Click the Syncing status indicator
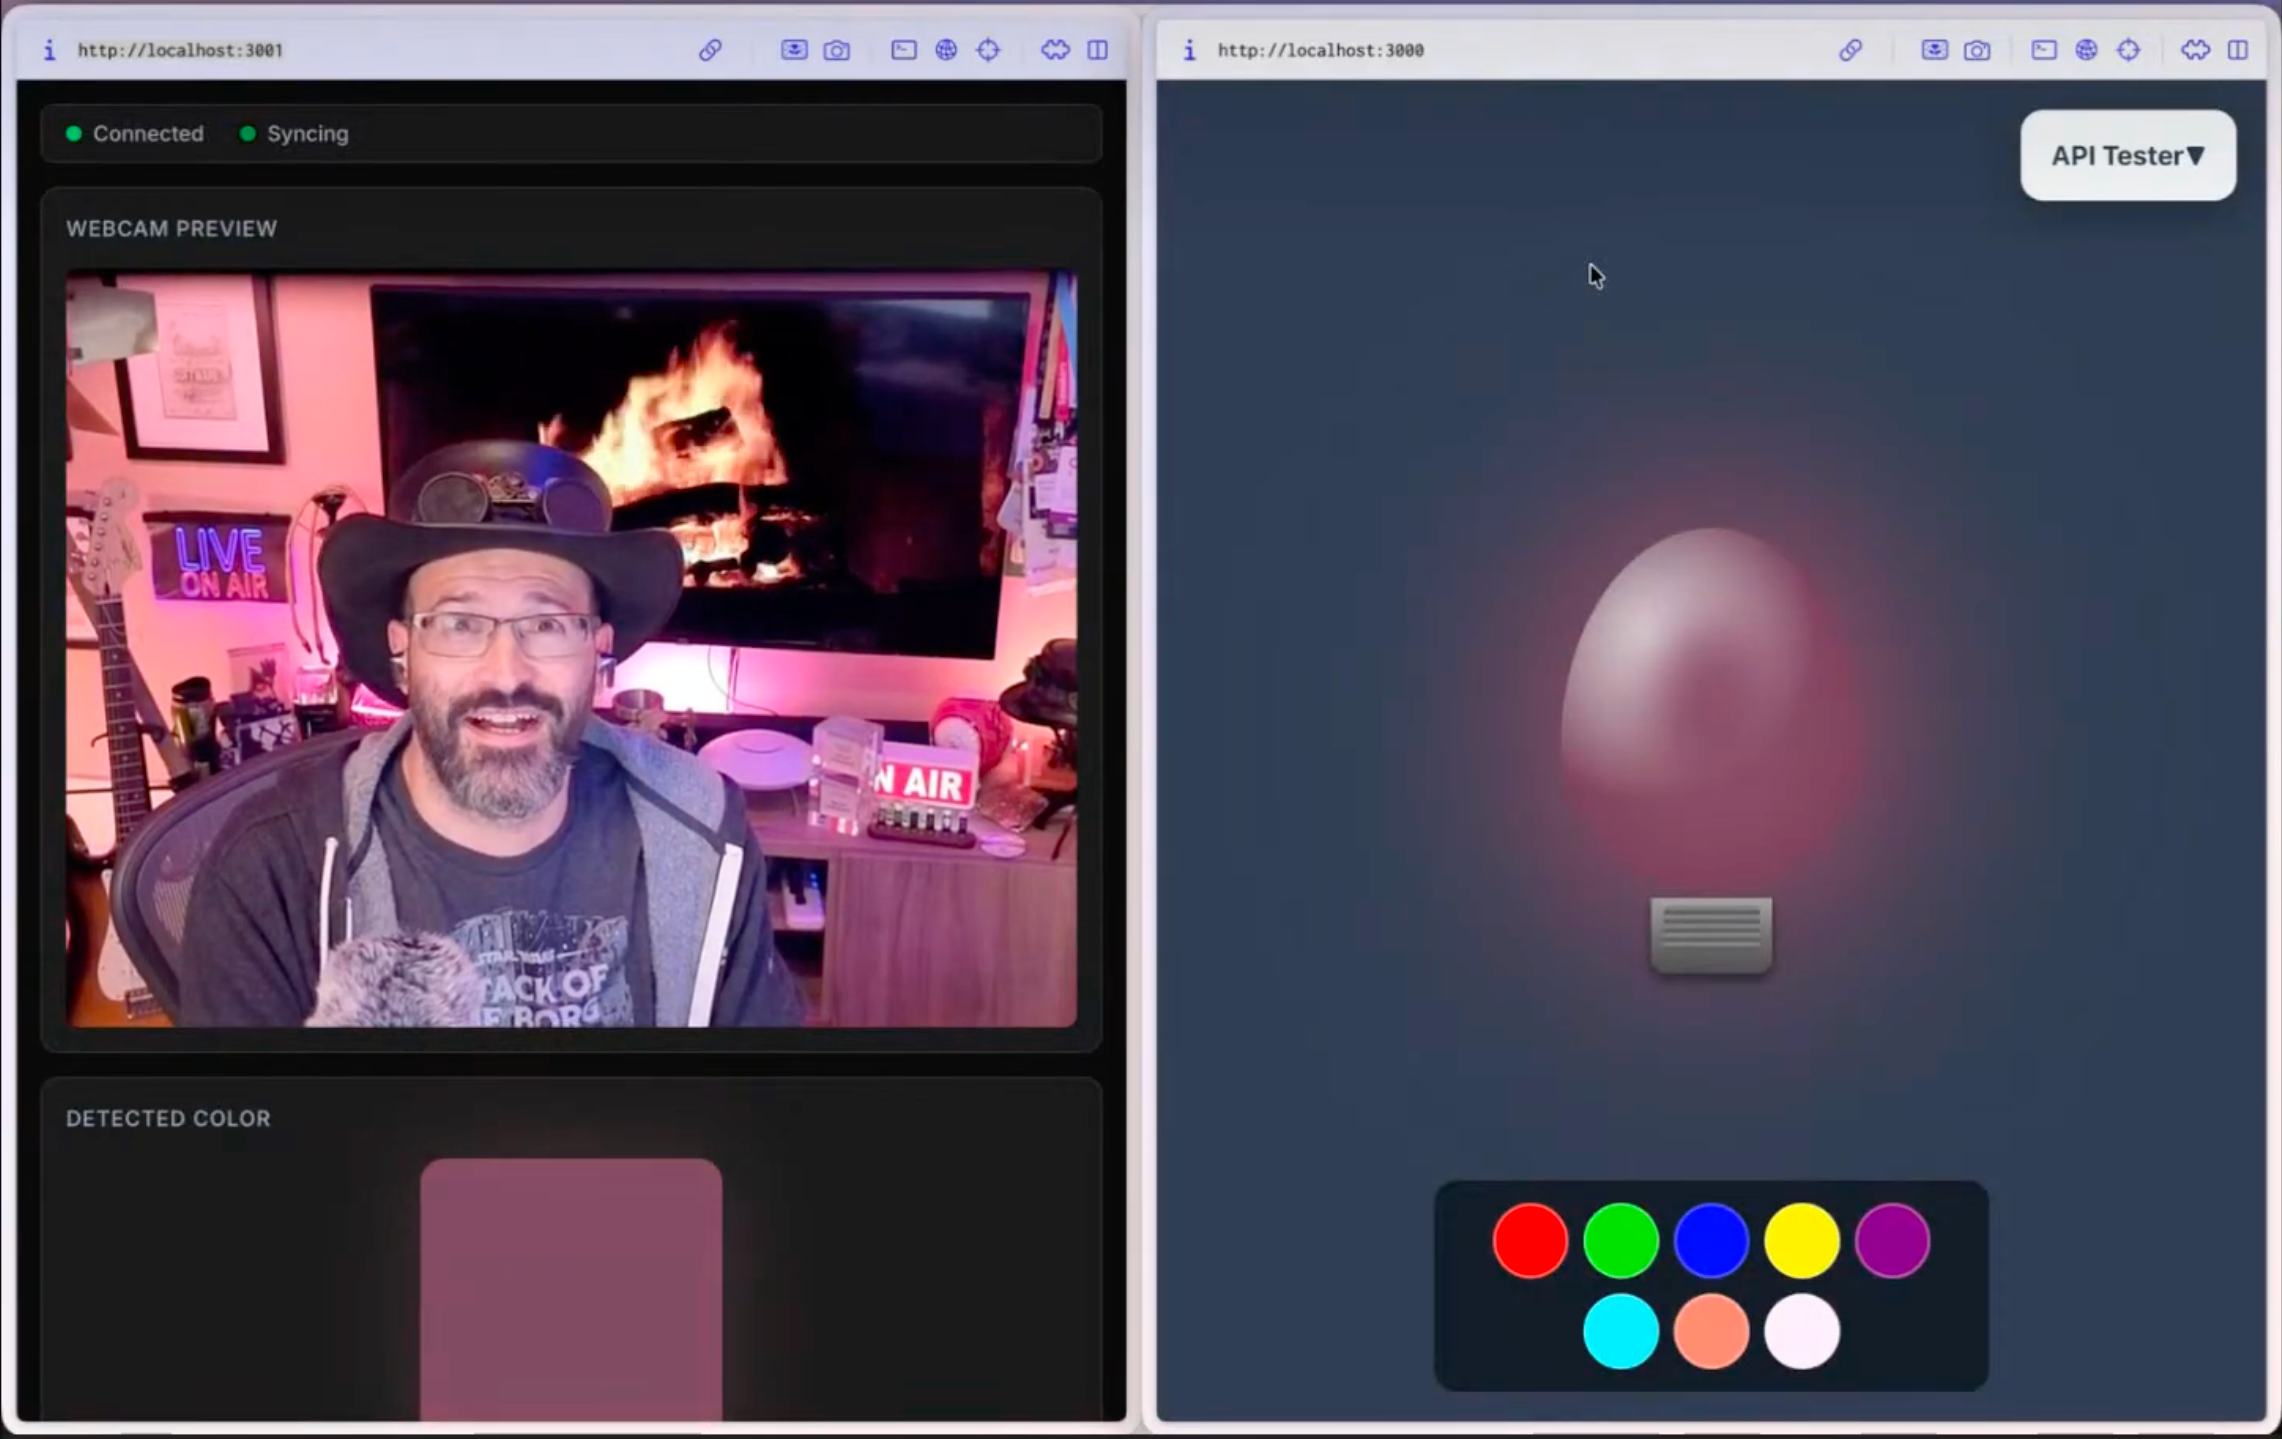The image size is (2282, 1439). point(294,134)
